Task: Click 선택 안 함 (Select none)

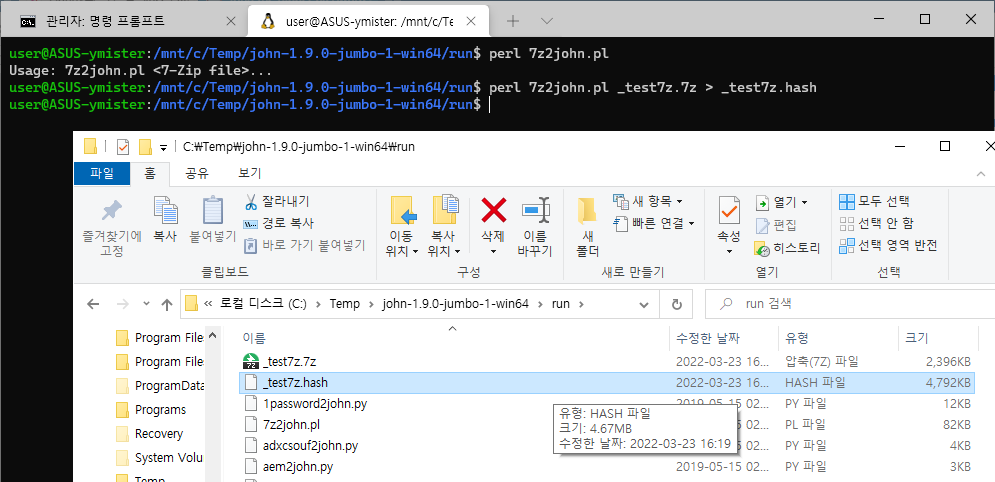Action: (876, 223)
